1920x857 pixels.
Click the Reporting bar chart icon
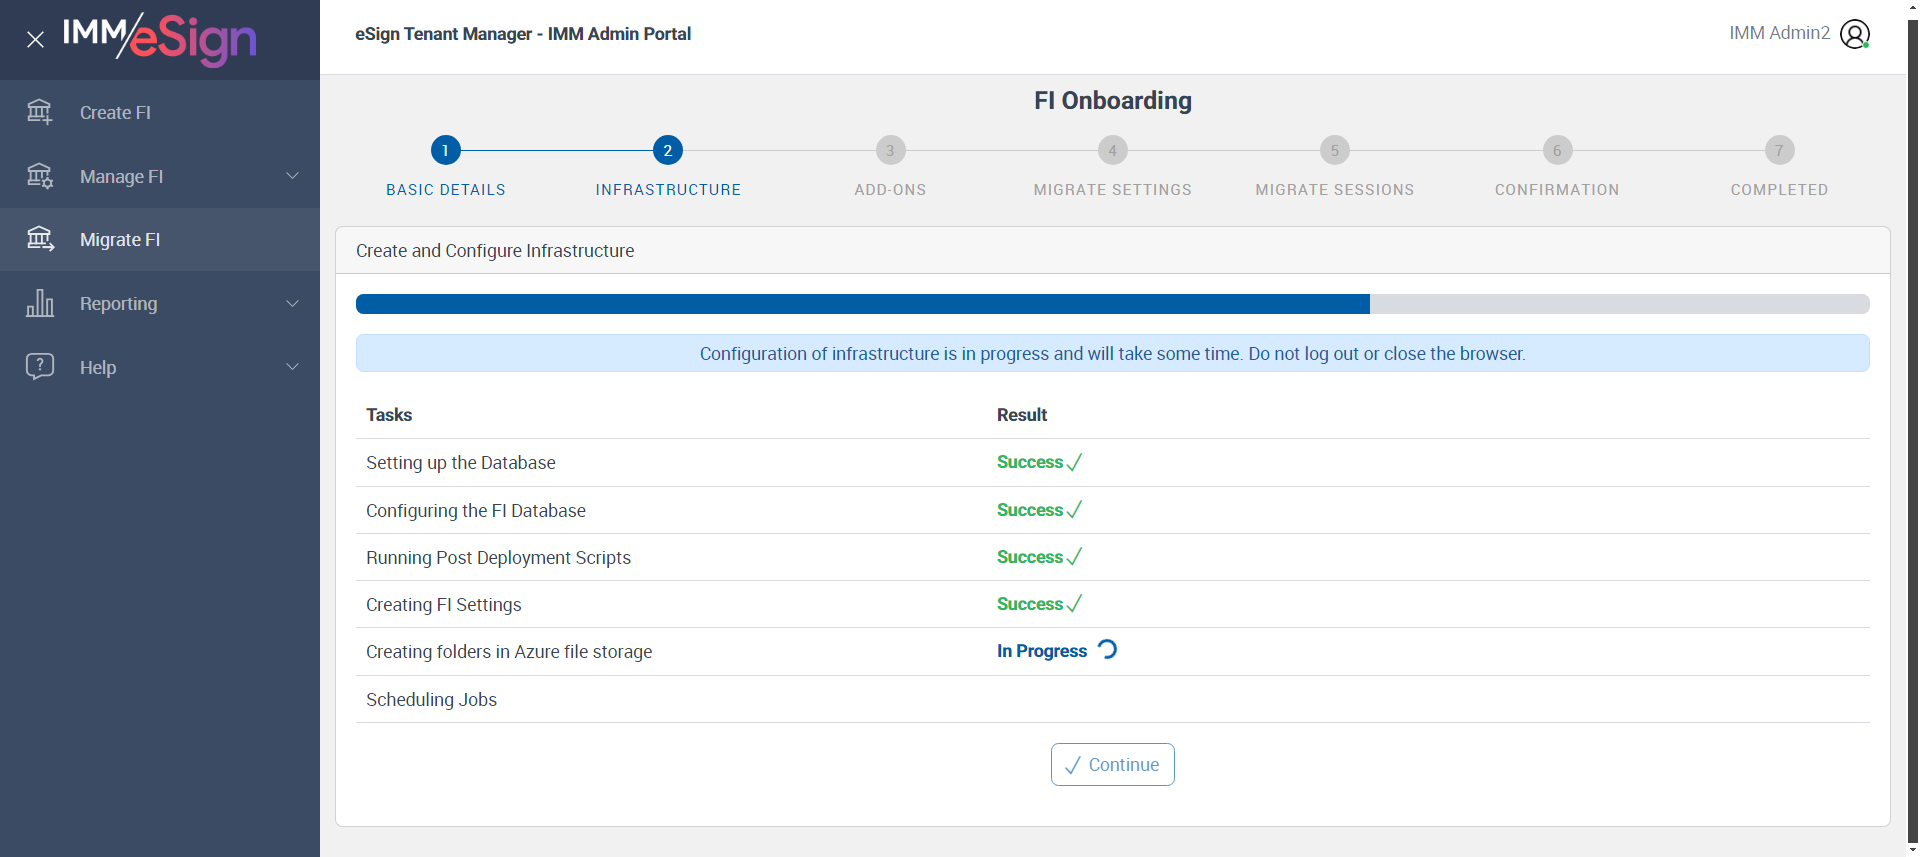(x=40, y=303)
